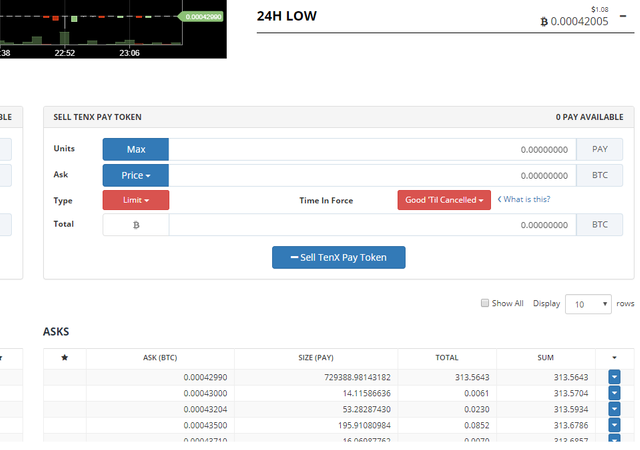The height and width of the screenshot is (450, 640).
Task: Sort by TOTAL column header
Action: click(447, 358)
